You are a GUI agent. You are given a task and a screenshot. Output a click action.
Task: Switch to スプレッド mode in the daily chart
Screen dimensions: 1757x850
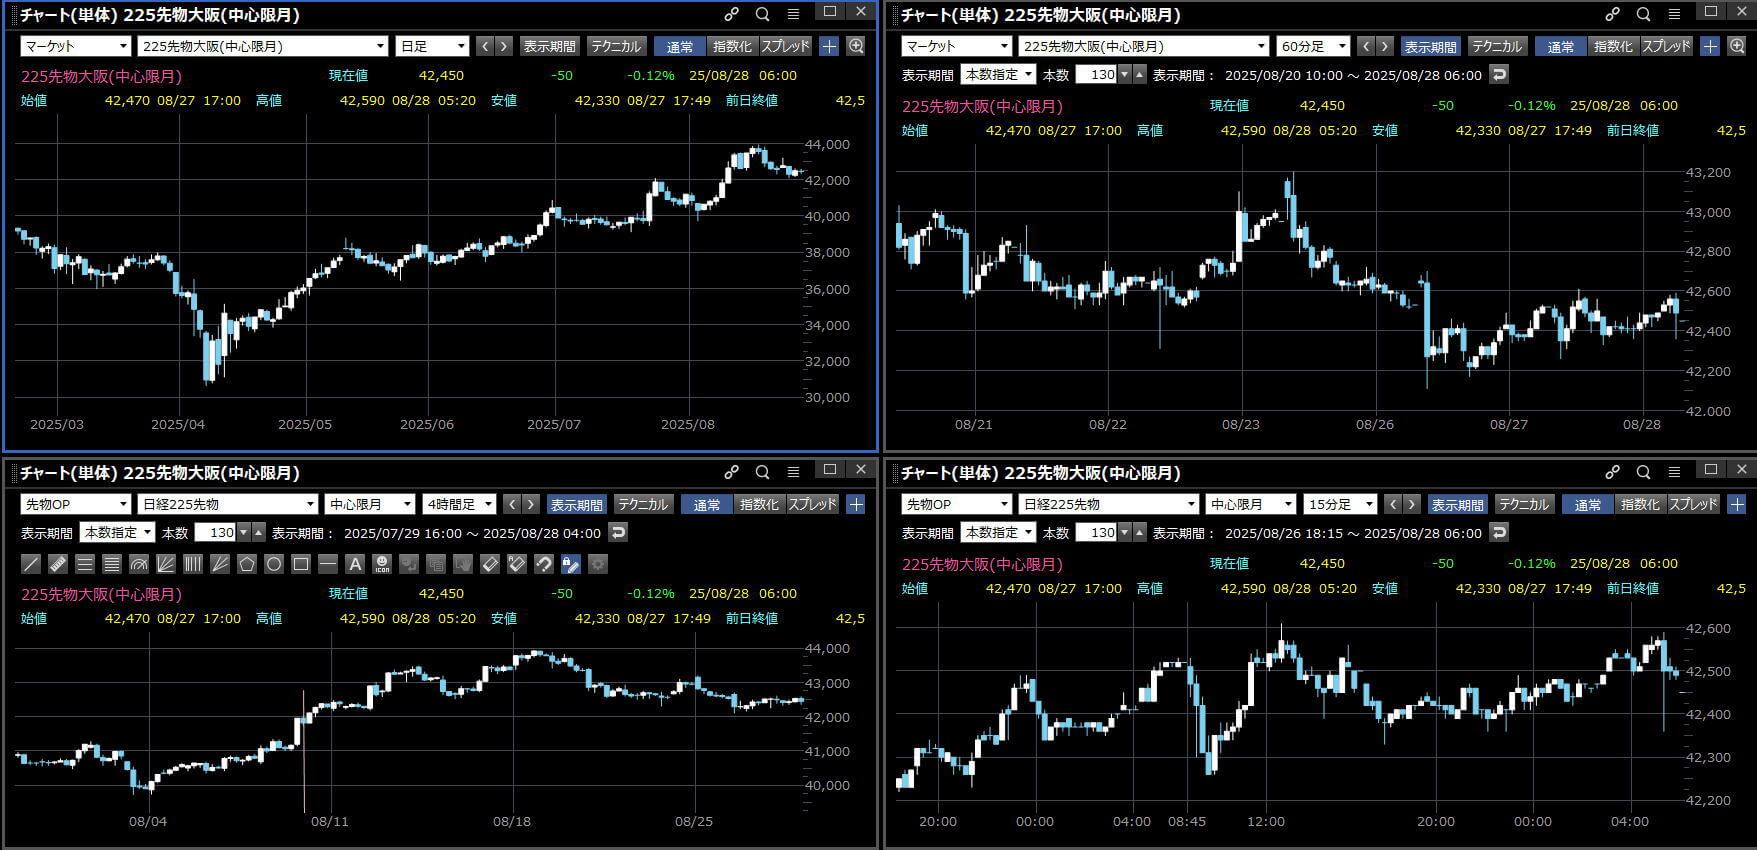click(x=785, y=46)
